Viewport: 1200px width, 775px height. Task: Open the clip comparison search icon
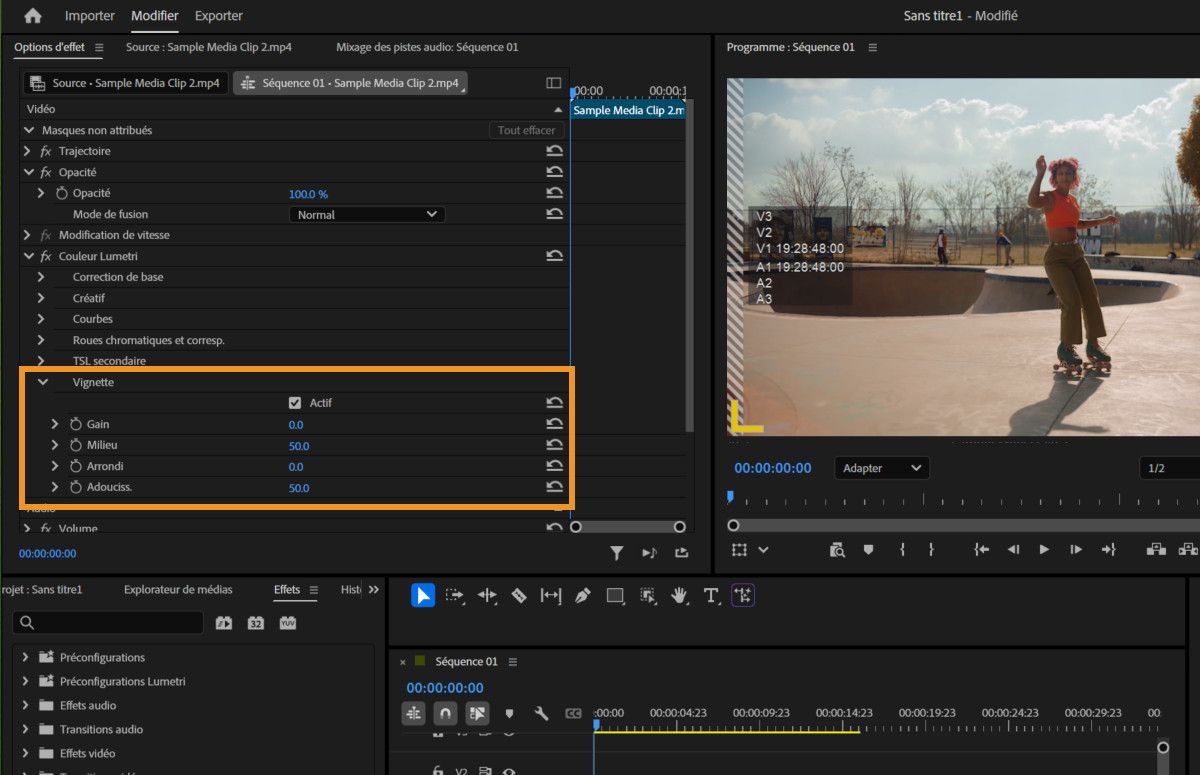(837, 549)
